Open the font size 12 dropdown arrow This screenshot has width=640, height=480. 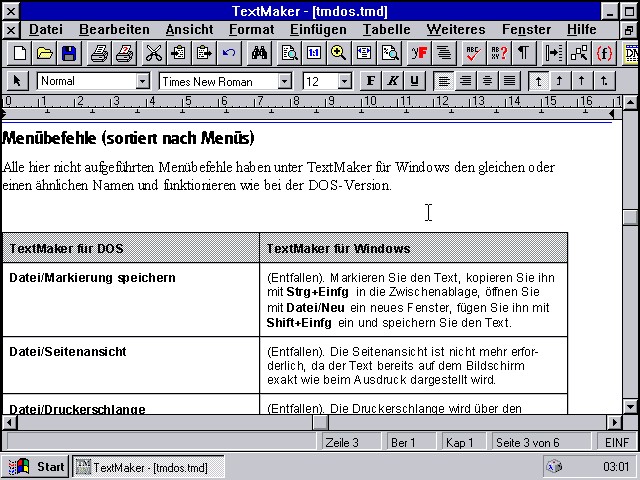click(x=344, y=81)
